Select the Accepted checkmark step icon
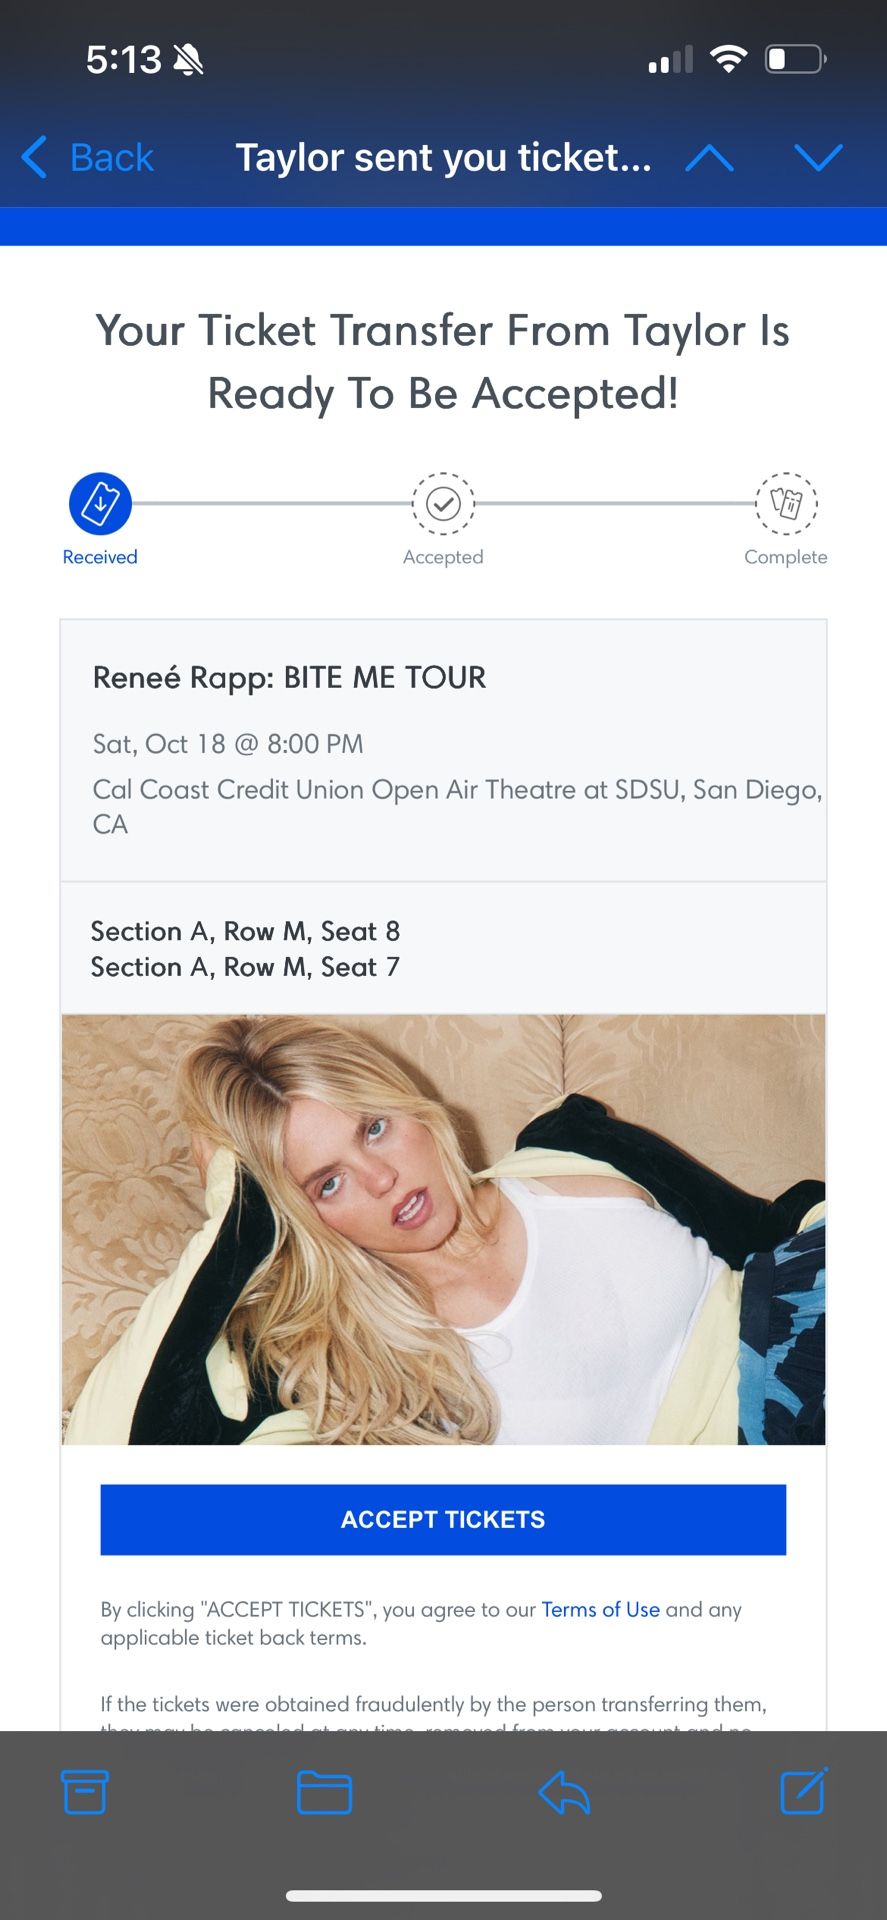 click(443, 505)
